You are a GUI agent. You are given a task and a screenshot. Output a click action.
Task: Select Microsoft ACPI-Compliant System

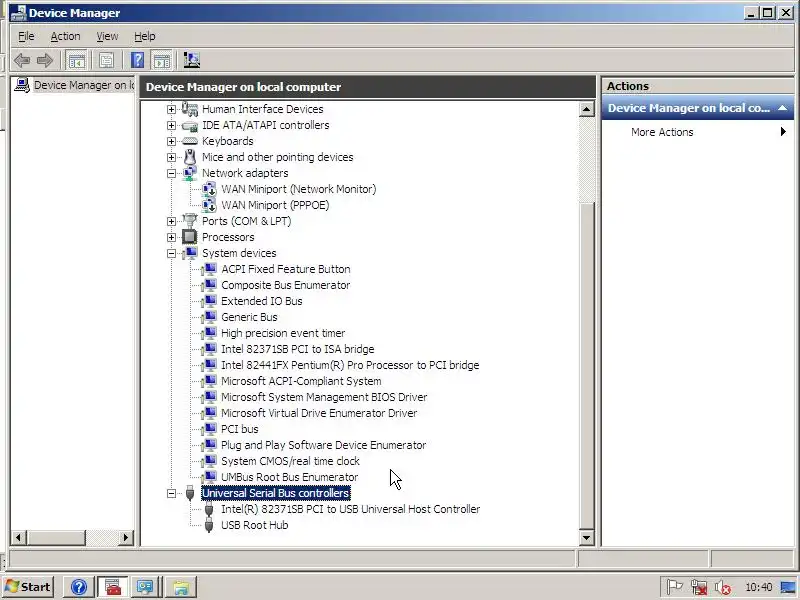coord(301,381)
